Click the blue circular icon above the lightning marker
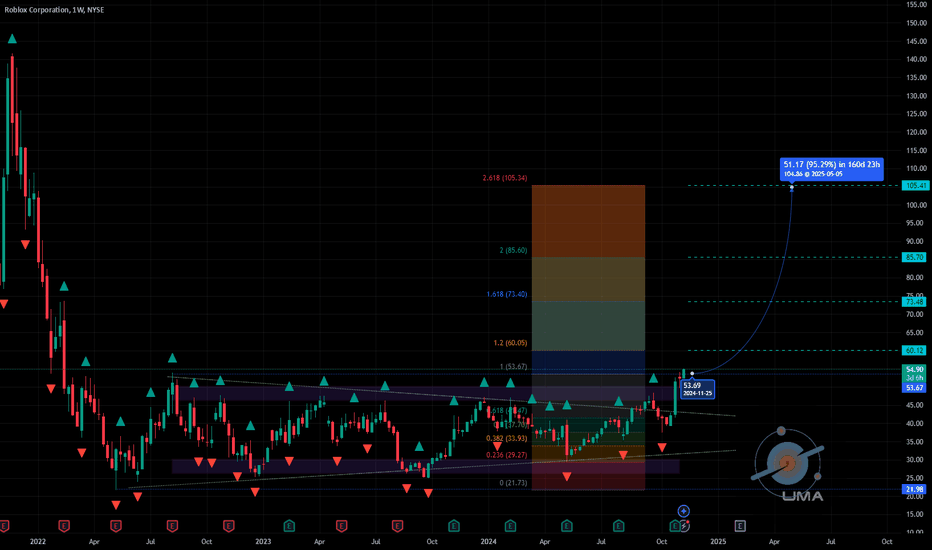 pos(684,511)
